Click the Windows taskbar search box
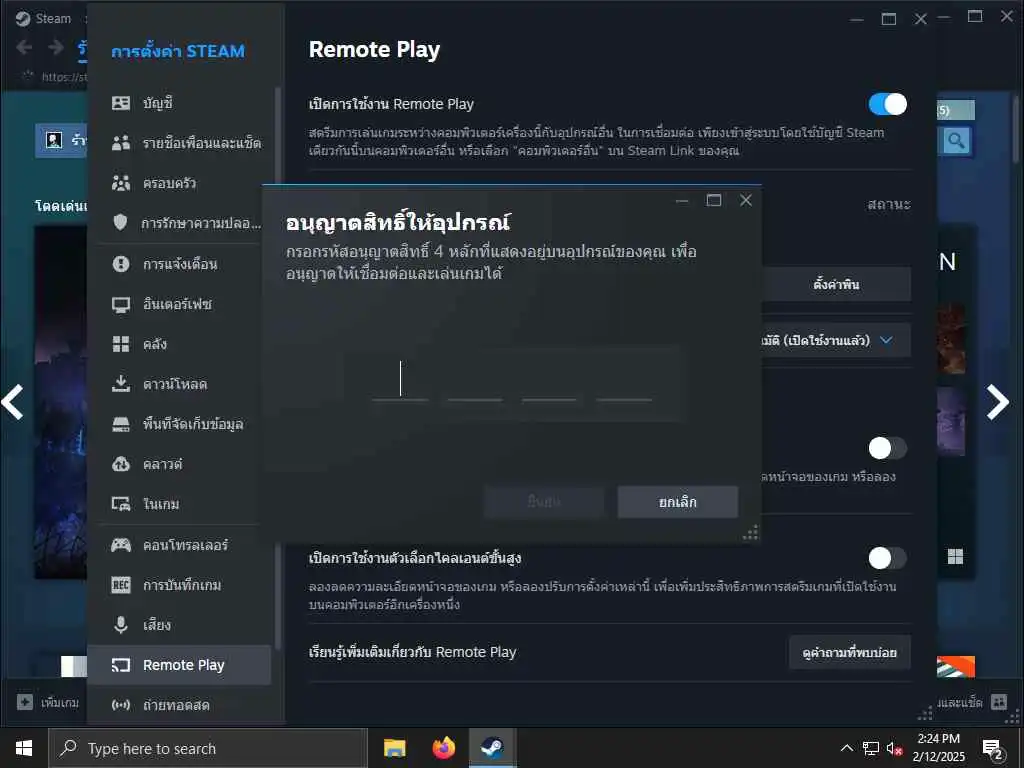The width and height of the screenshot is (1024, 768). tap(208, 748)
